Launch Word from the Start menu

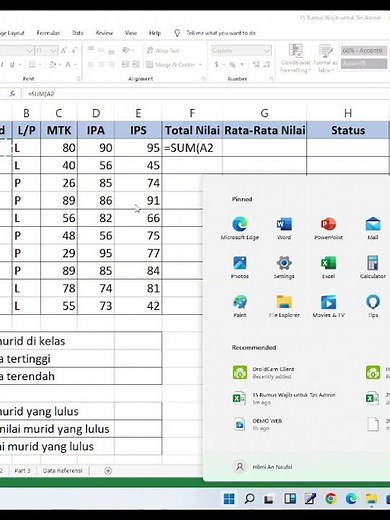point(284,228)
